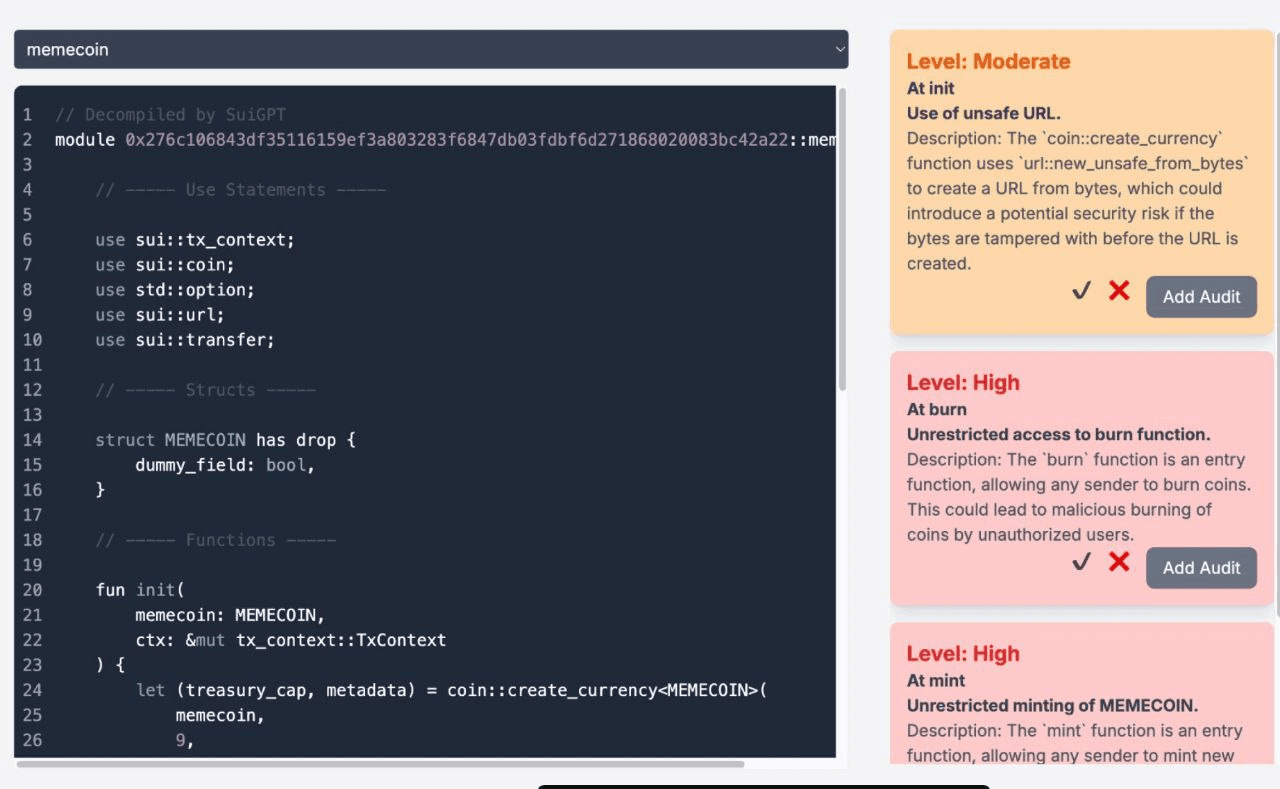
Task: Click the "memecoin: MEMECOIN," parameter line
Action: [x=230, y=615]
